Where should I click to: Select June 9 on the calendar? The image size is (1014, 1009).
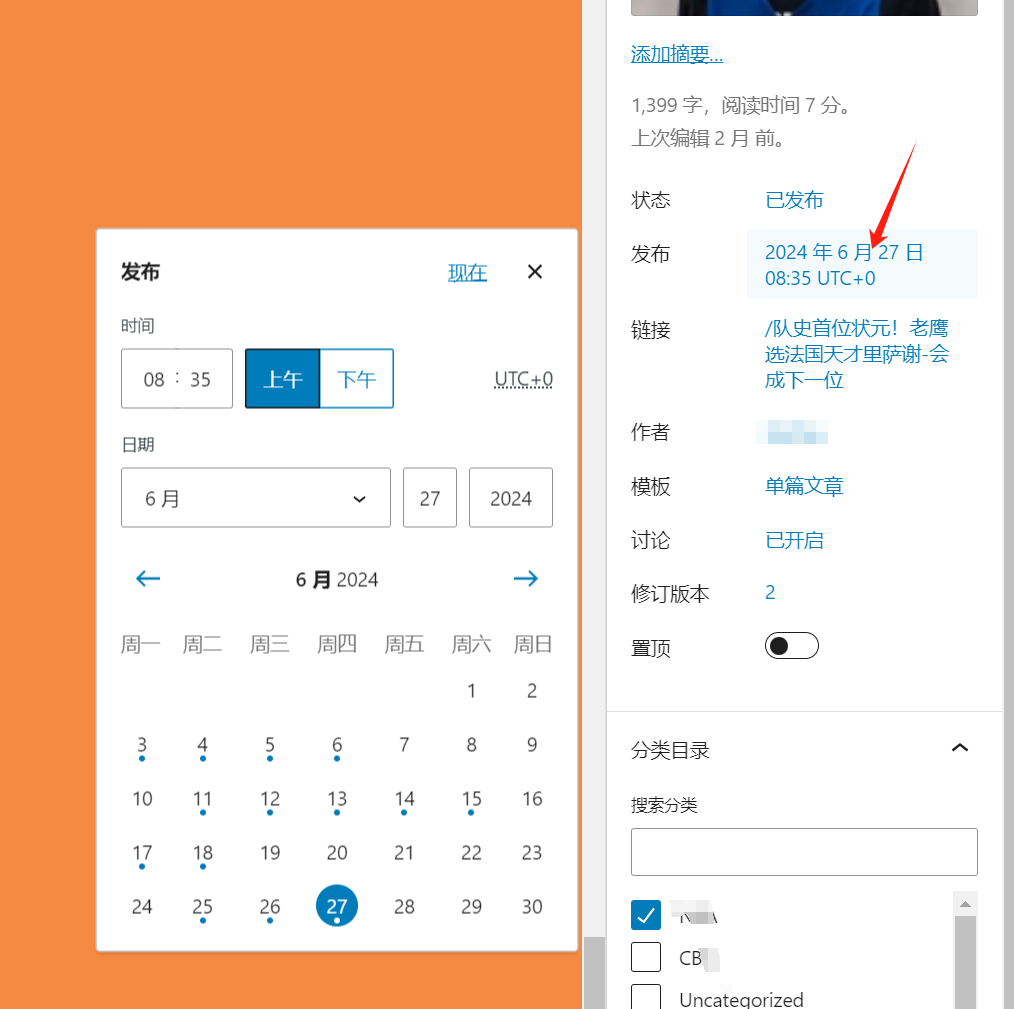click(x=532, y=744)
